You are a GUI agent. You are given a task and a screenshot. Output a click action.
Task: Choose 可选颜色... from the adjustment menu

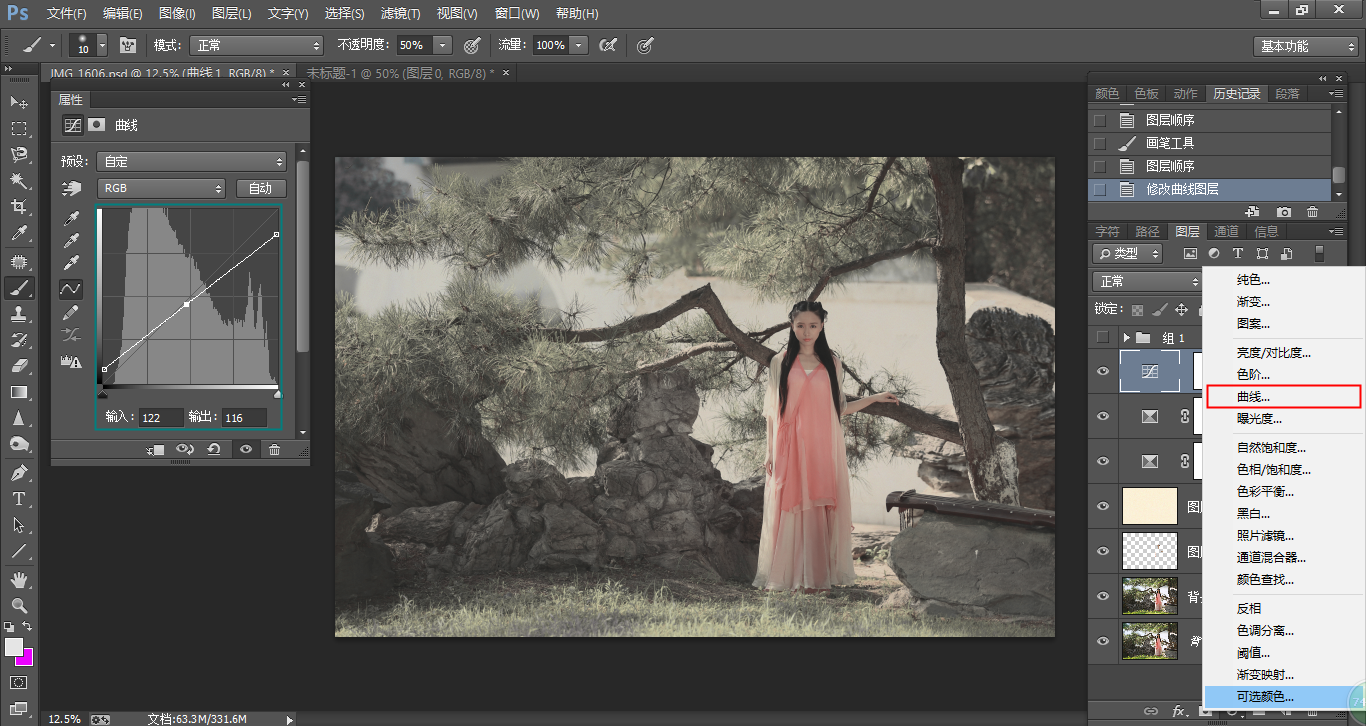pyautogui.click(x=1284, y=697)
